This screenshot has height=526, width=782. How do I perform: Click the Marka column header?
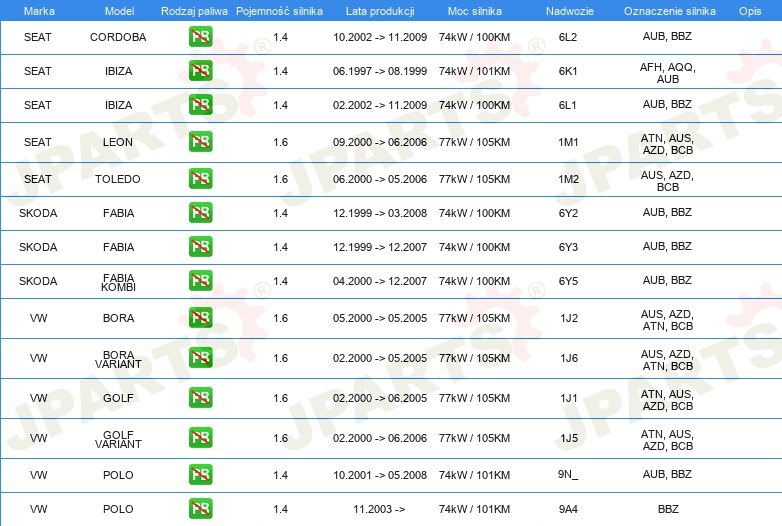tap(39, 11)
